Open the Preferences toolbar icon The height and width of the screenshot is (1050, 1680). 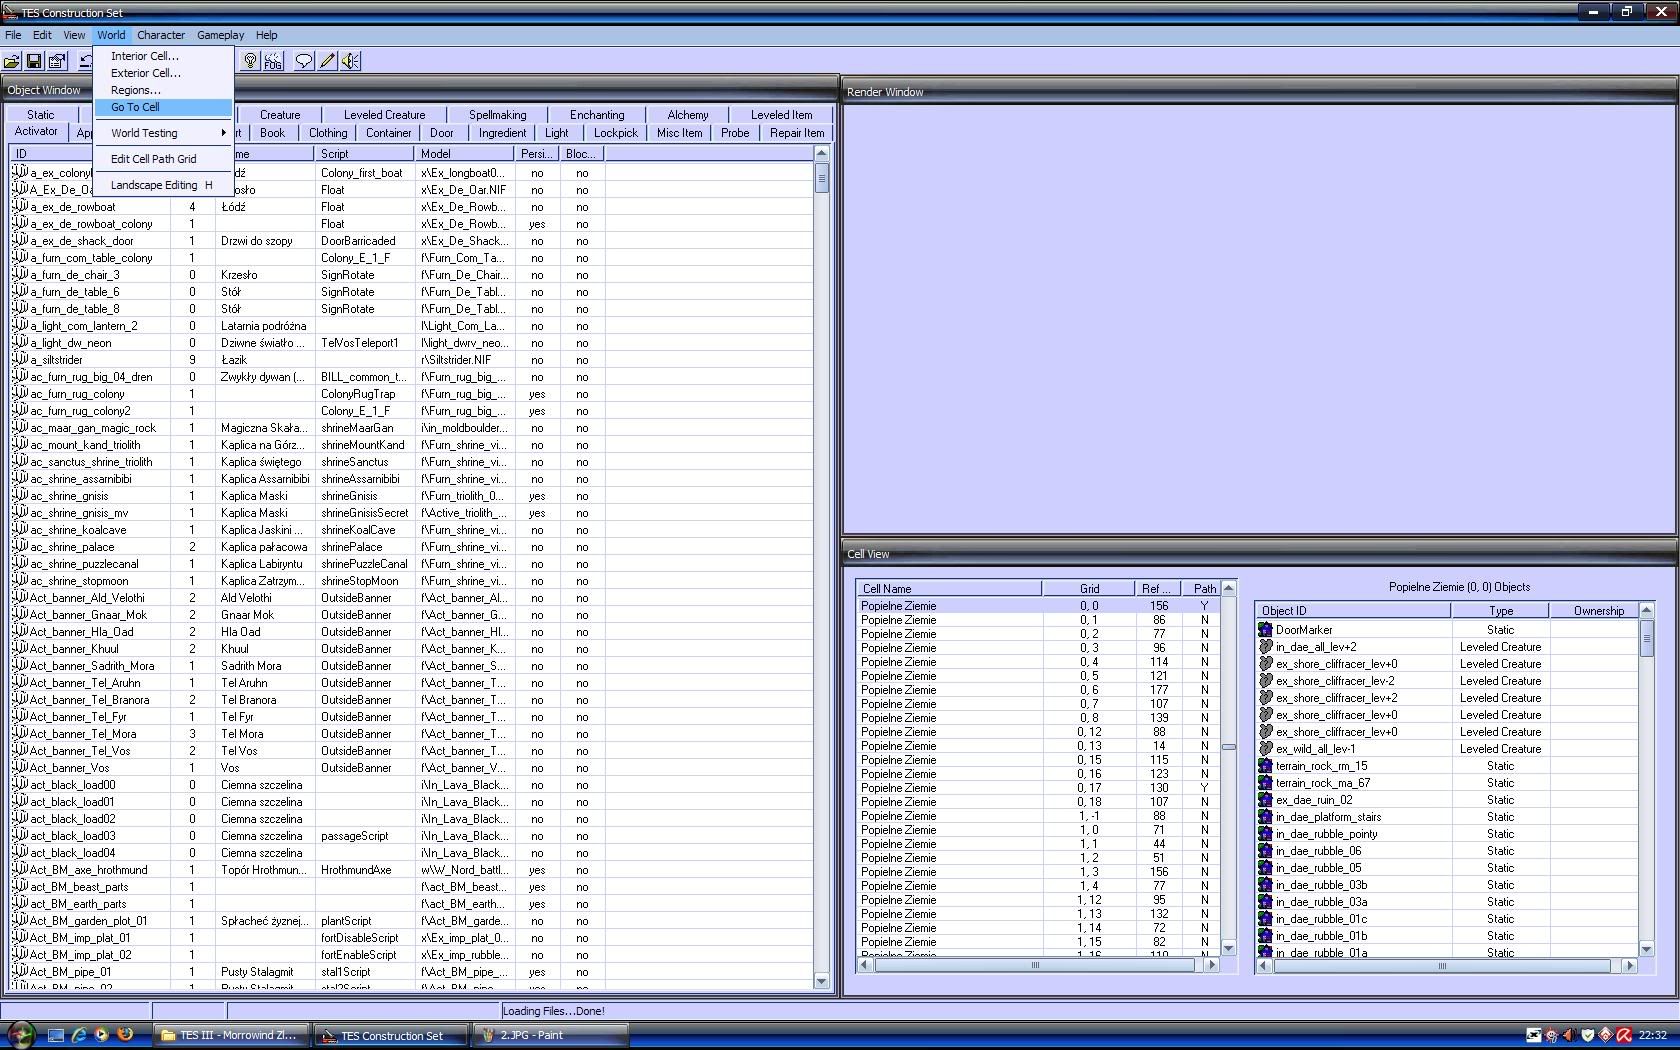tap(57, 61)
